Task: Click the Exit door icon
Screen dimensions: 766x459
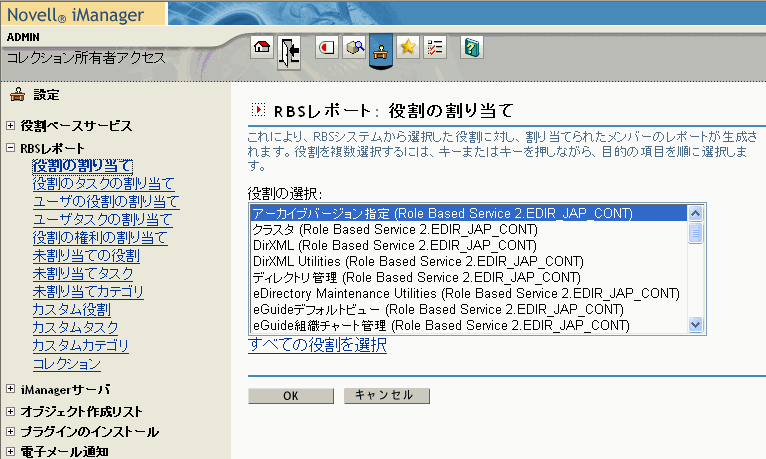Action: [289, 52]
